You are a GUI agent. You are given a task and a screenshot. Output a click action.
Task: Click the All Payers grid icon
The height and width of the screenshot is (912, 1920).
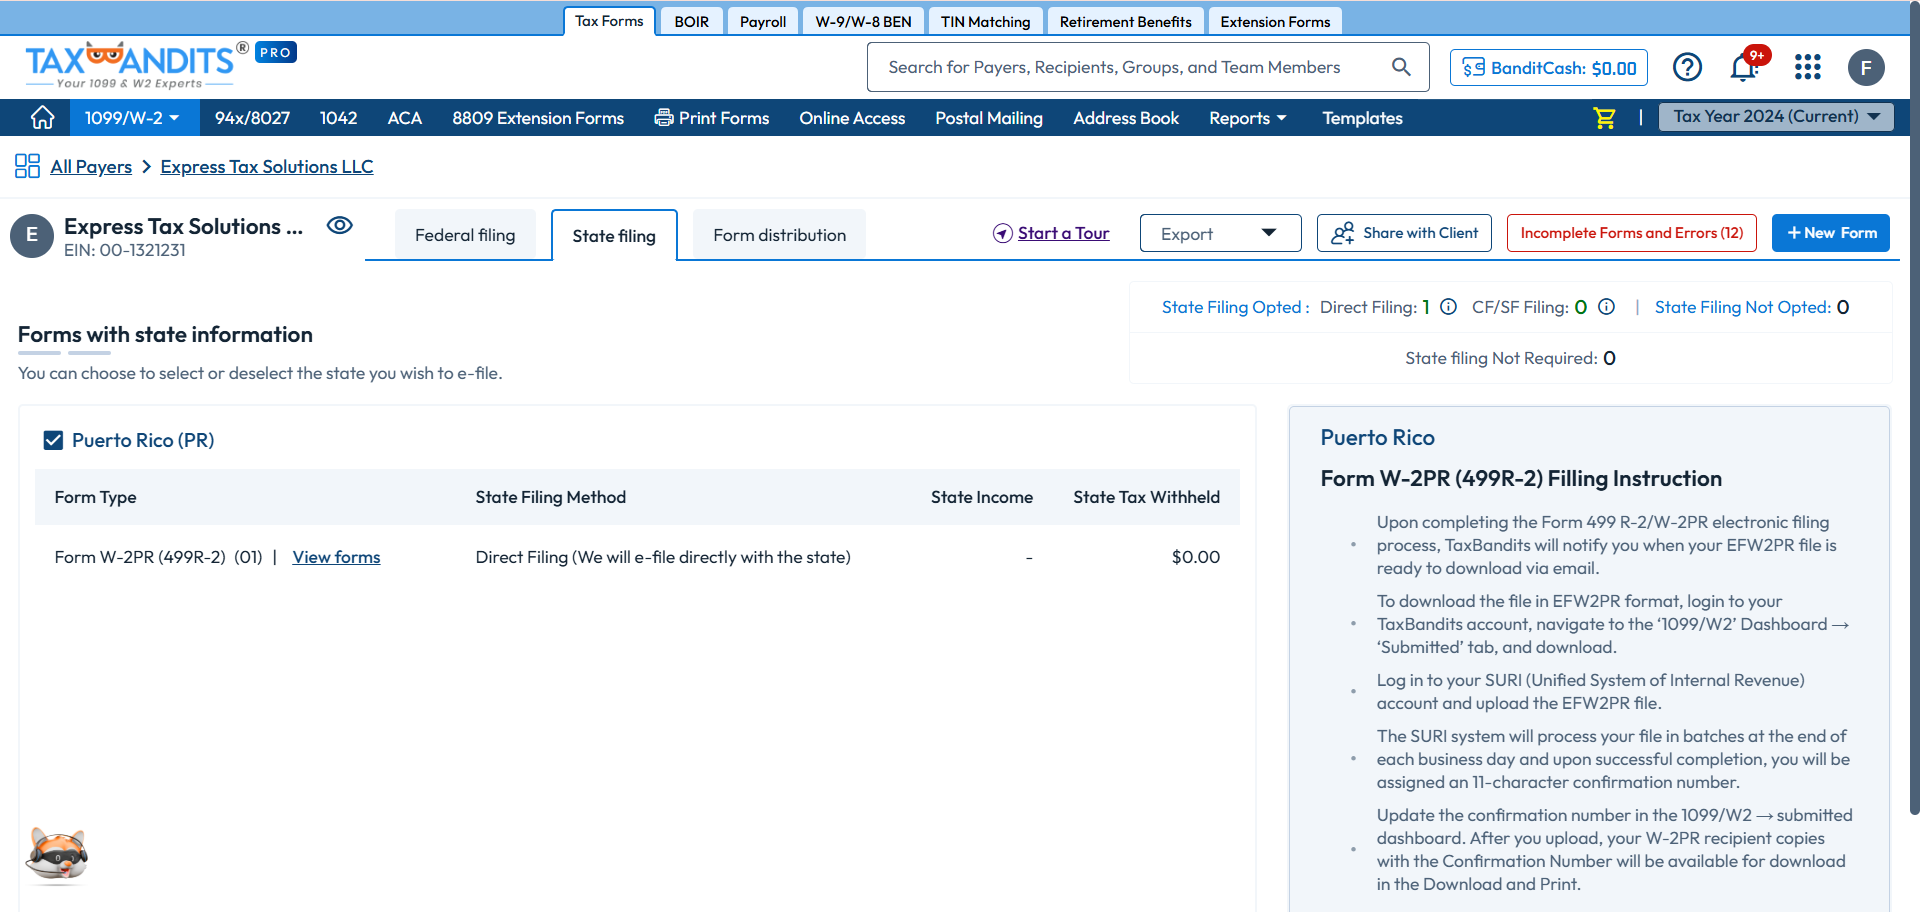tap(27, 166)
